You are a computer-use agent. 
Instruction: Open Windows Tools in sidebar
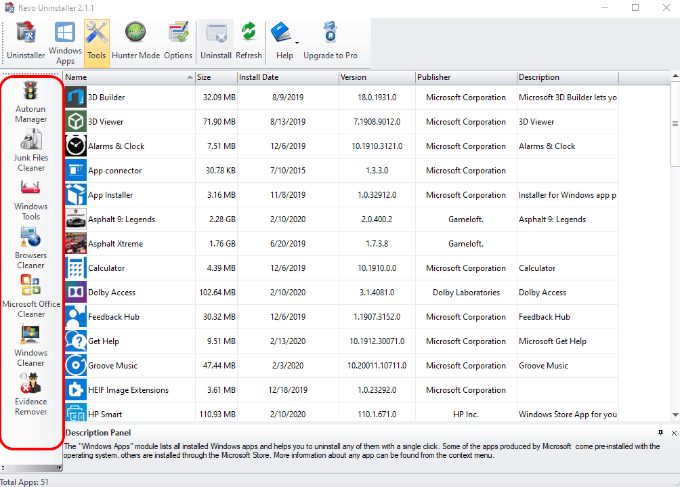click(x=31, y=200)
